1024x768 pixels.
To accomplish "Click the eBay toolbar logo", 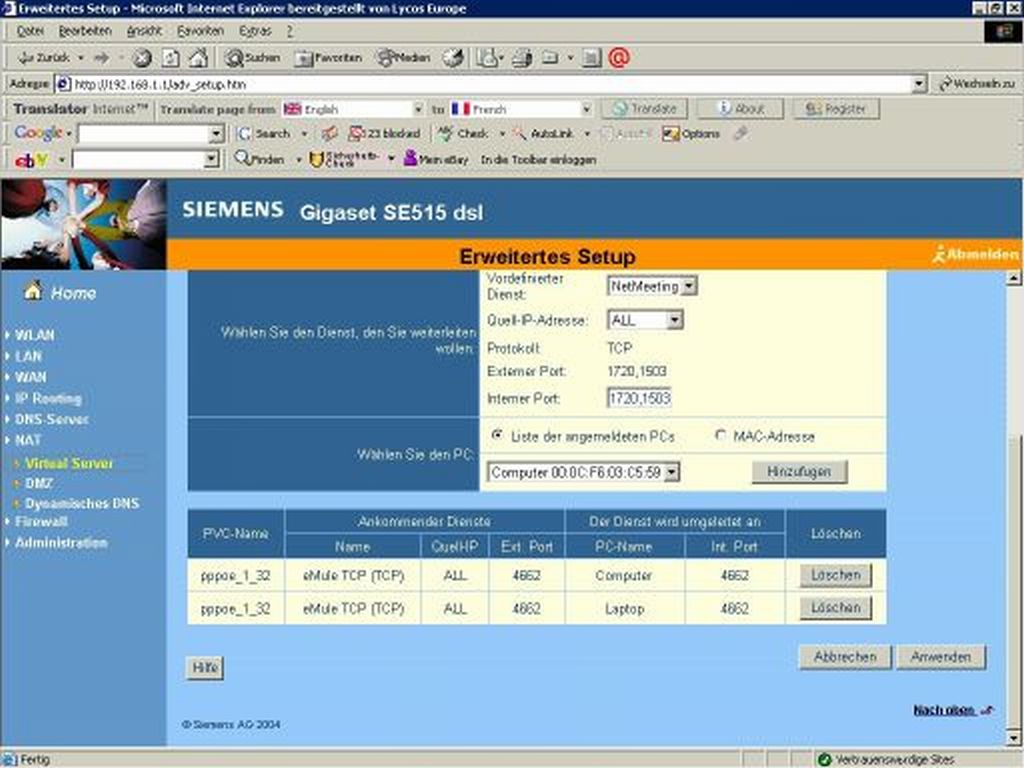I will 31,159.
